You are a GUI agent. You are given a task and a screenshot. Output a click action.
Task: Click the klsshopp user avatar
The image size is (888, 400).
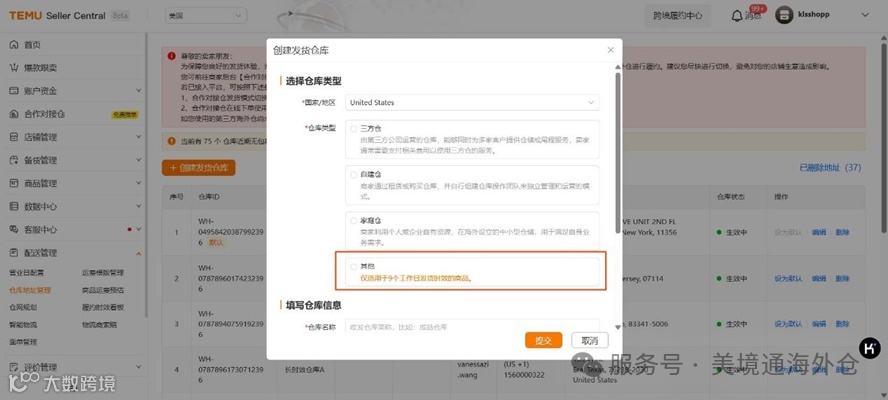784,15
